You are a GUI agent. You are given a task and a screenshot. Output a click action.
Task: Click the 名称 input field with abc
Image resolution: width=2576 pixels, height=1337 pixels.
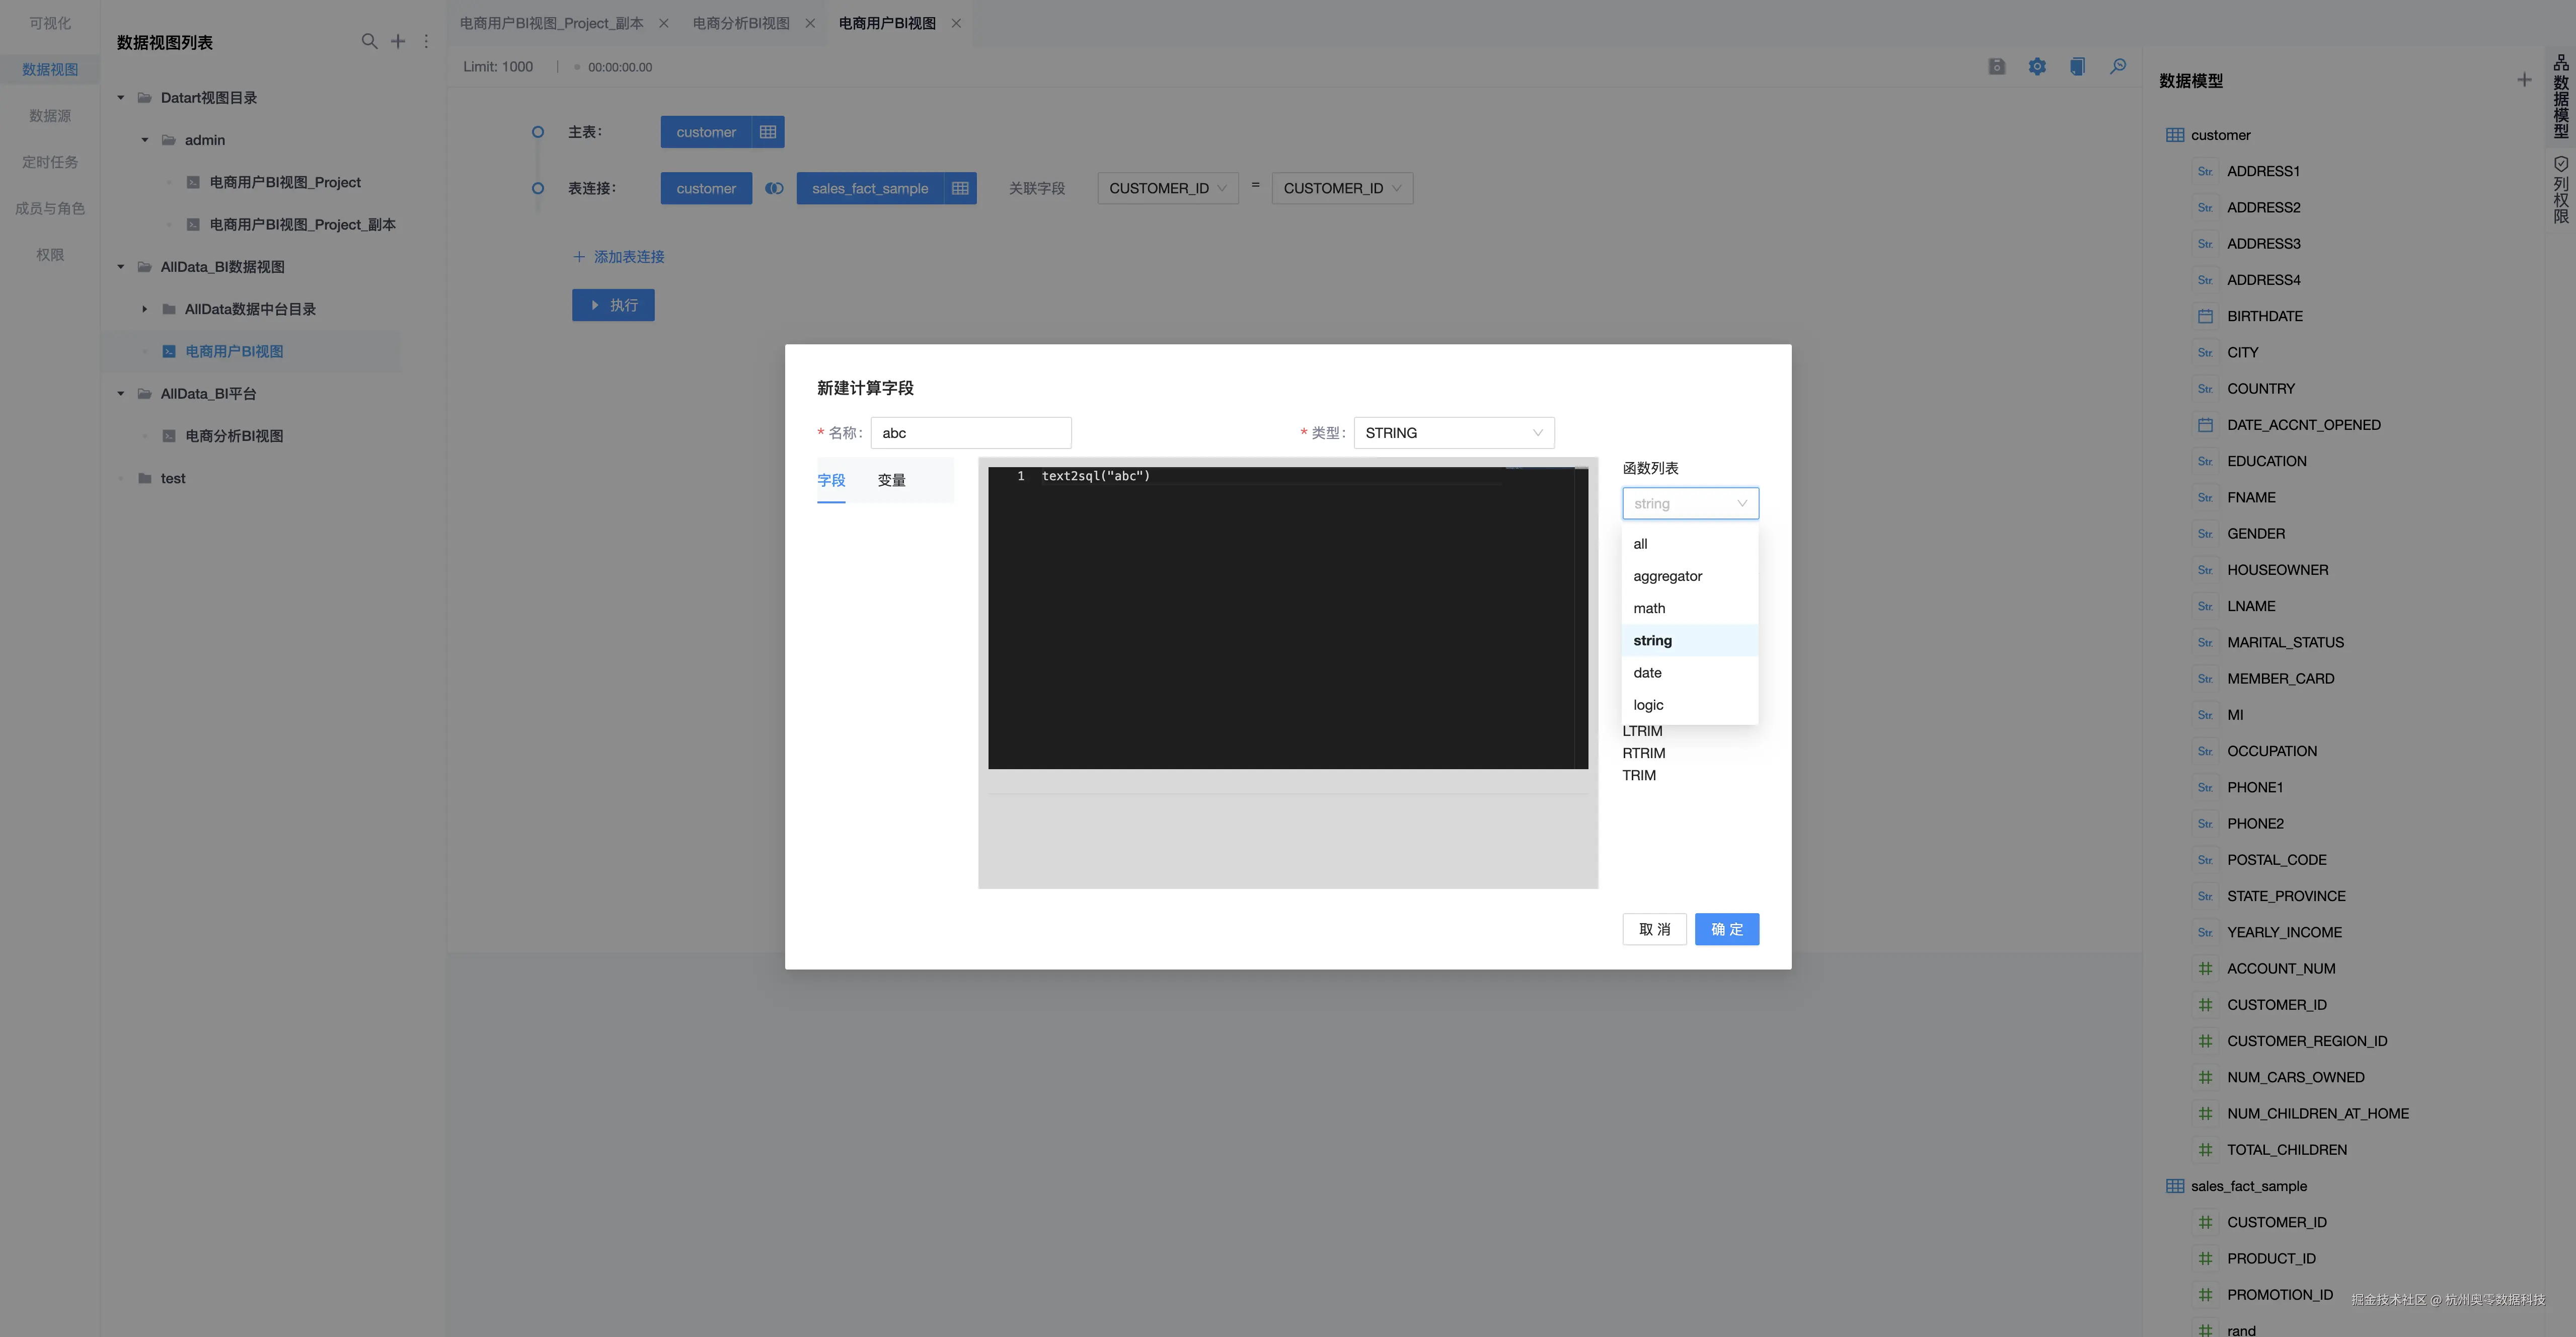(970, 433)
